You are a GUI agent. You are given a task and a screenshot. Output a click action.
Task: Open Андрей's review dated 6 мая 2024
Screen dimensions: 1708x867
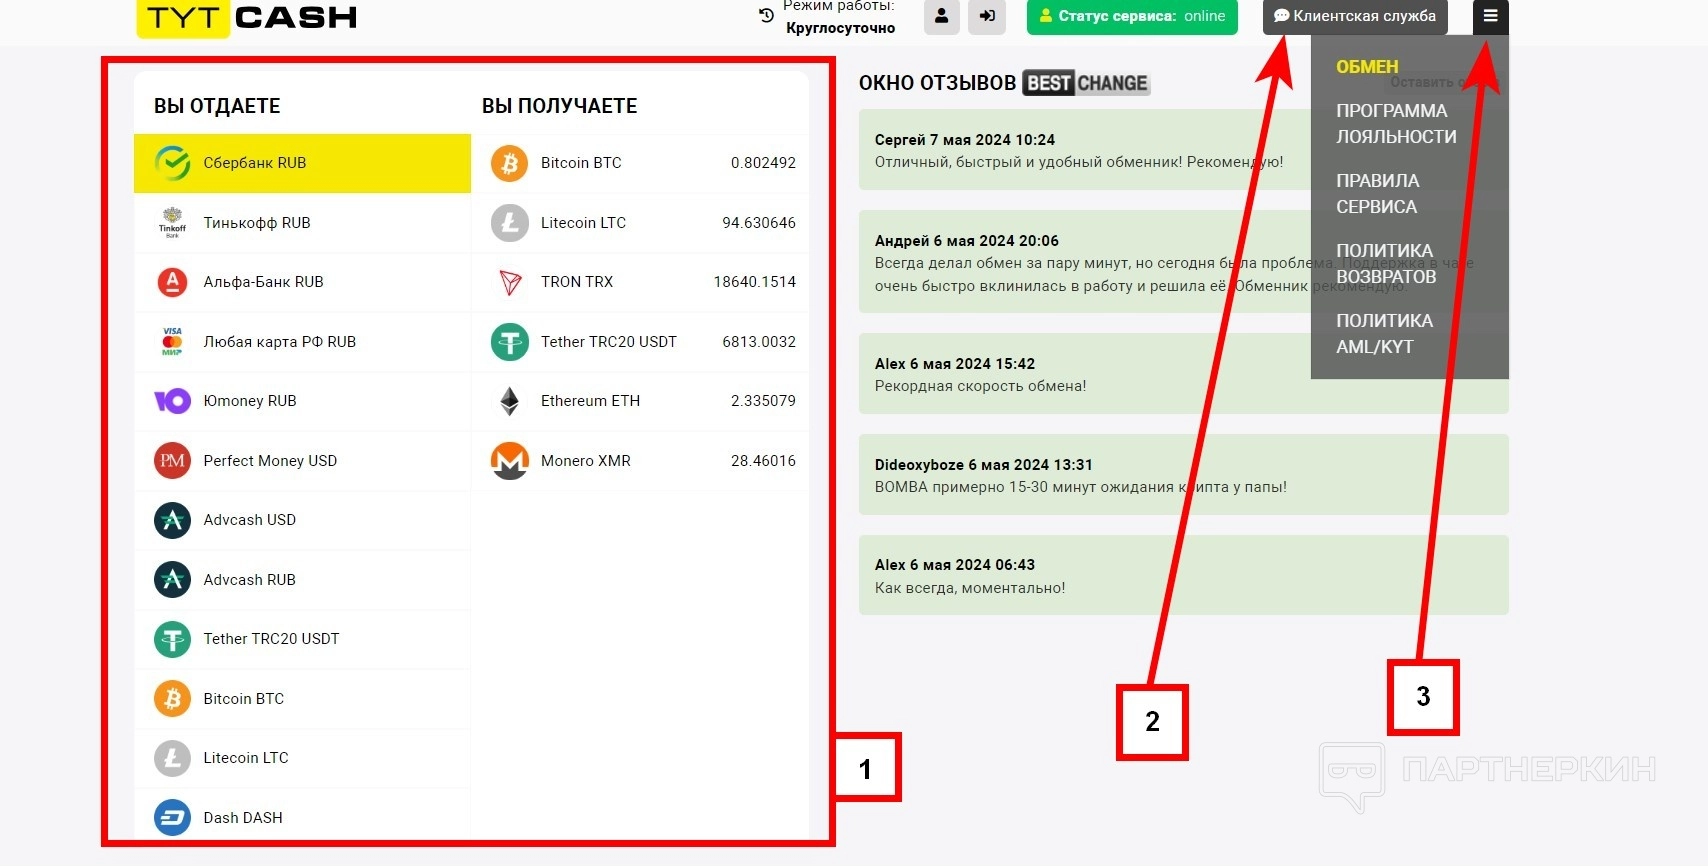1184,262
